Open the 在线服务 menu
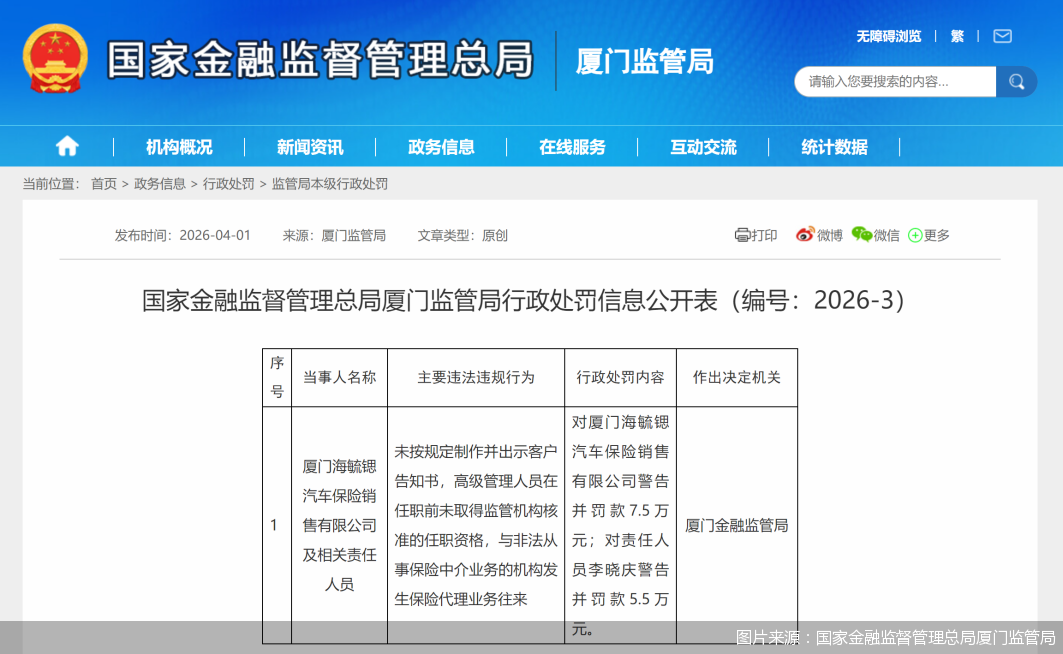Screen dimensions: 1063x654 pos(572,146)
